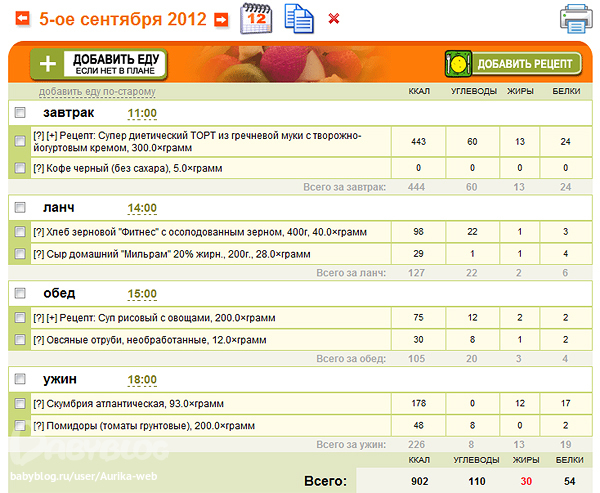The image size is (600, 493).
Task: Tick checkbox for Кофе черный row
Action: 20,168
